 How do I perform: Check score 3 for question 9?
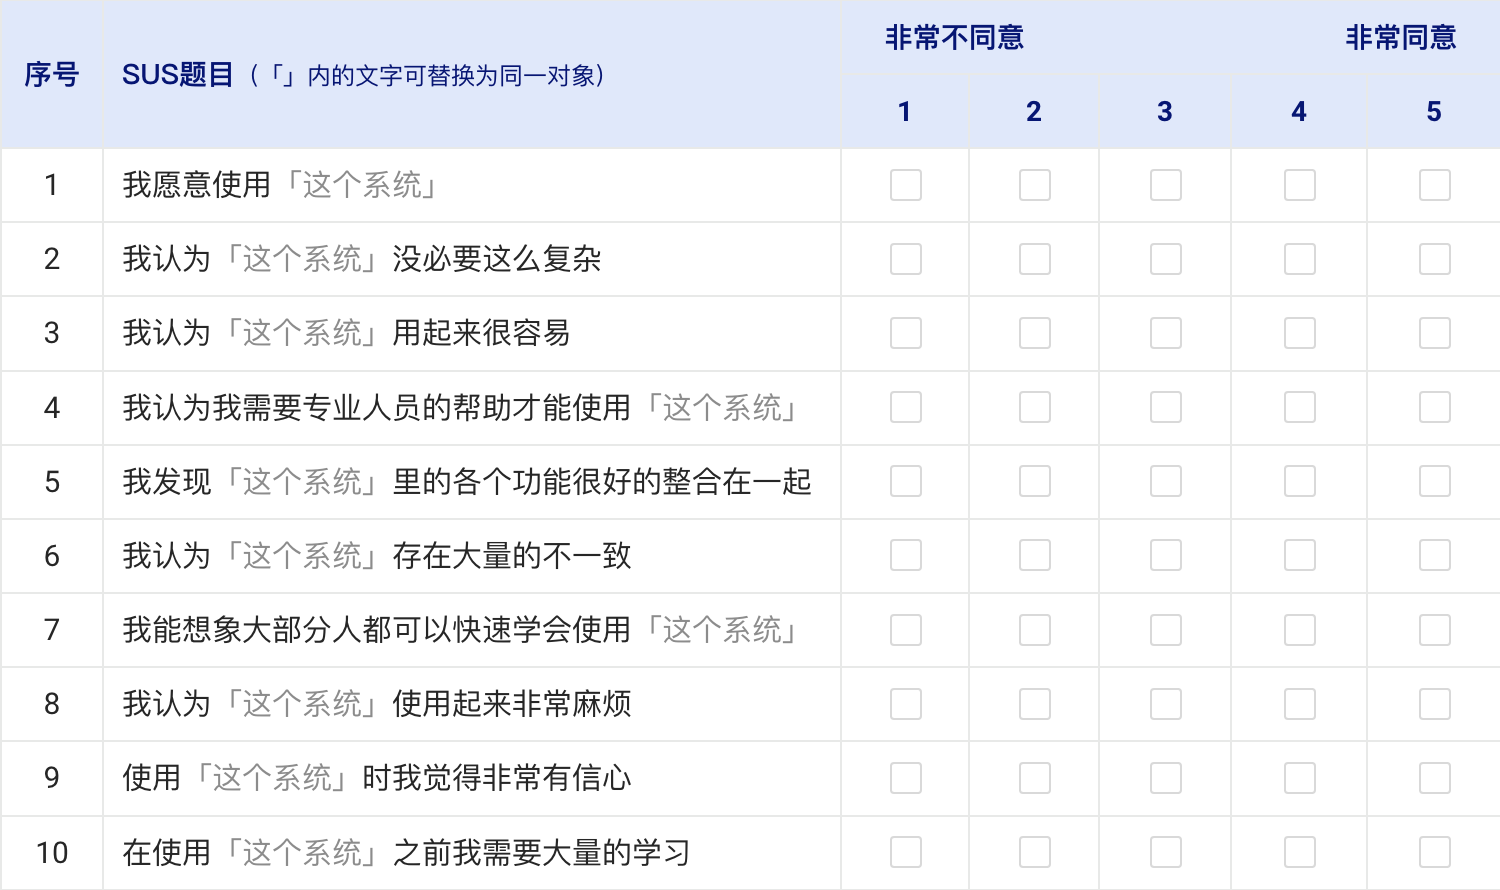pyautogui.click(x=1166, y=778)
